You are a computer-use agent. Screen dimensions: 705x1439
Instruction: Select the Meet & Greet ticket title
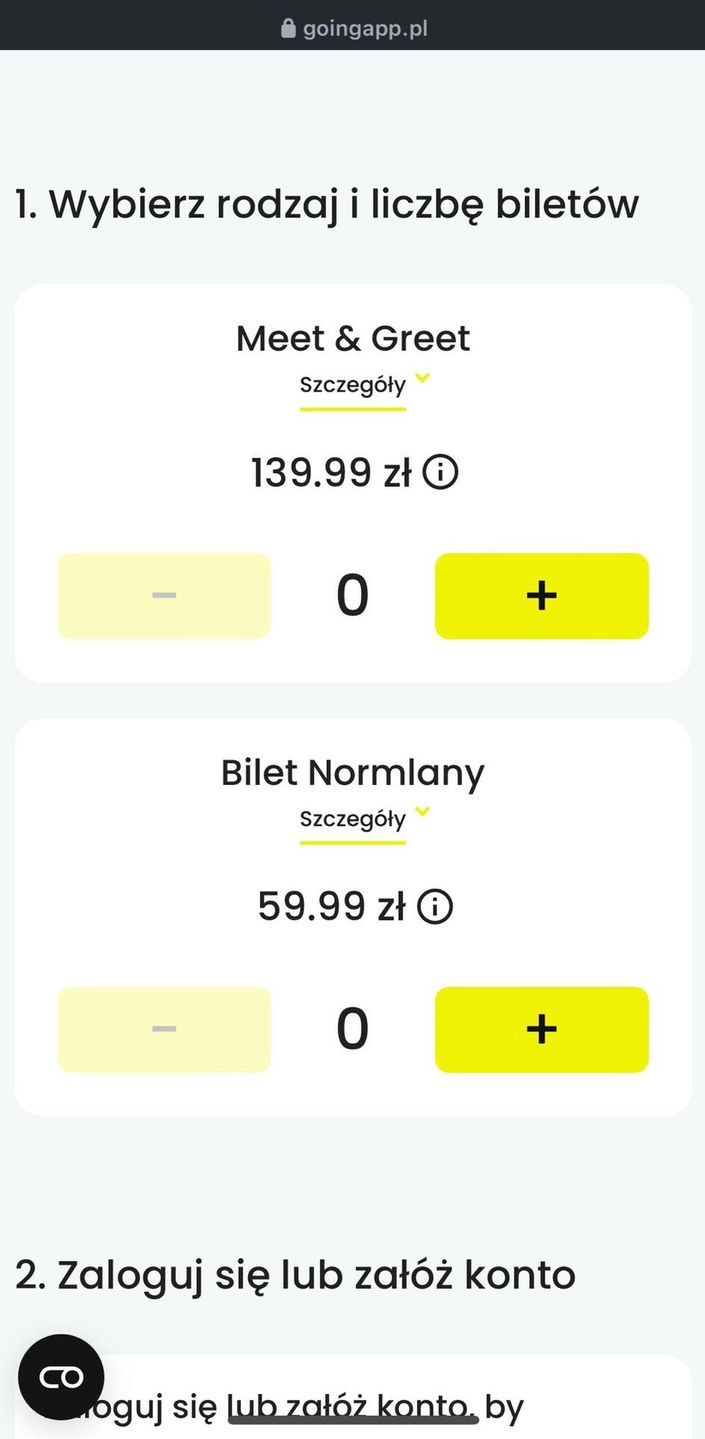(x=353, y=339)
